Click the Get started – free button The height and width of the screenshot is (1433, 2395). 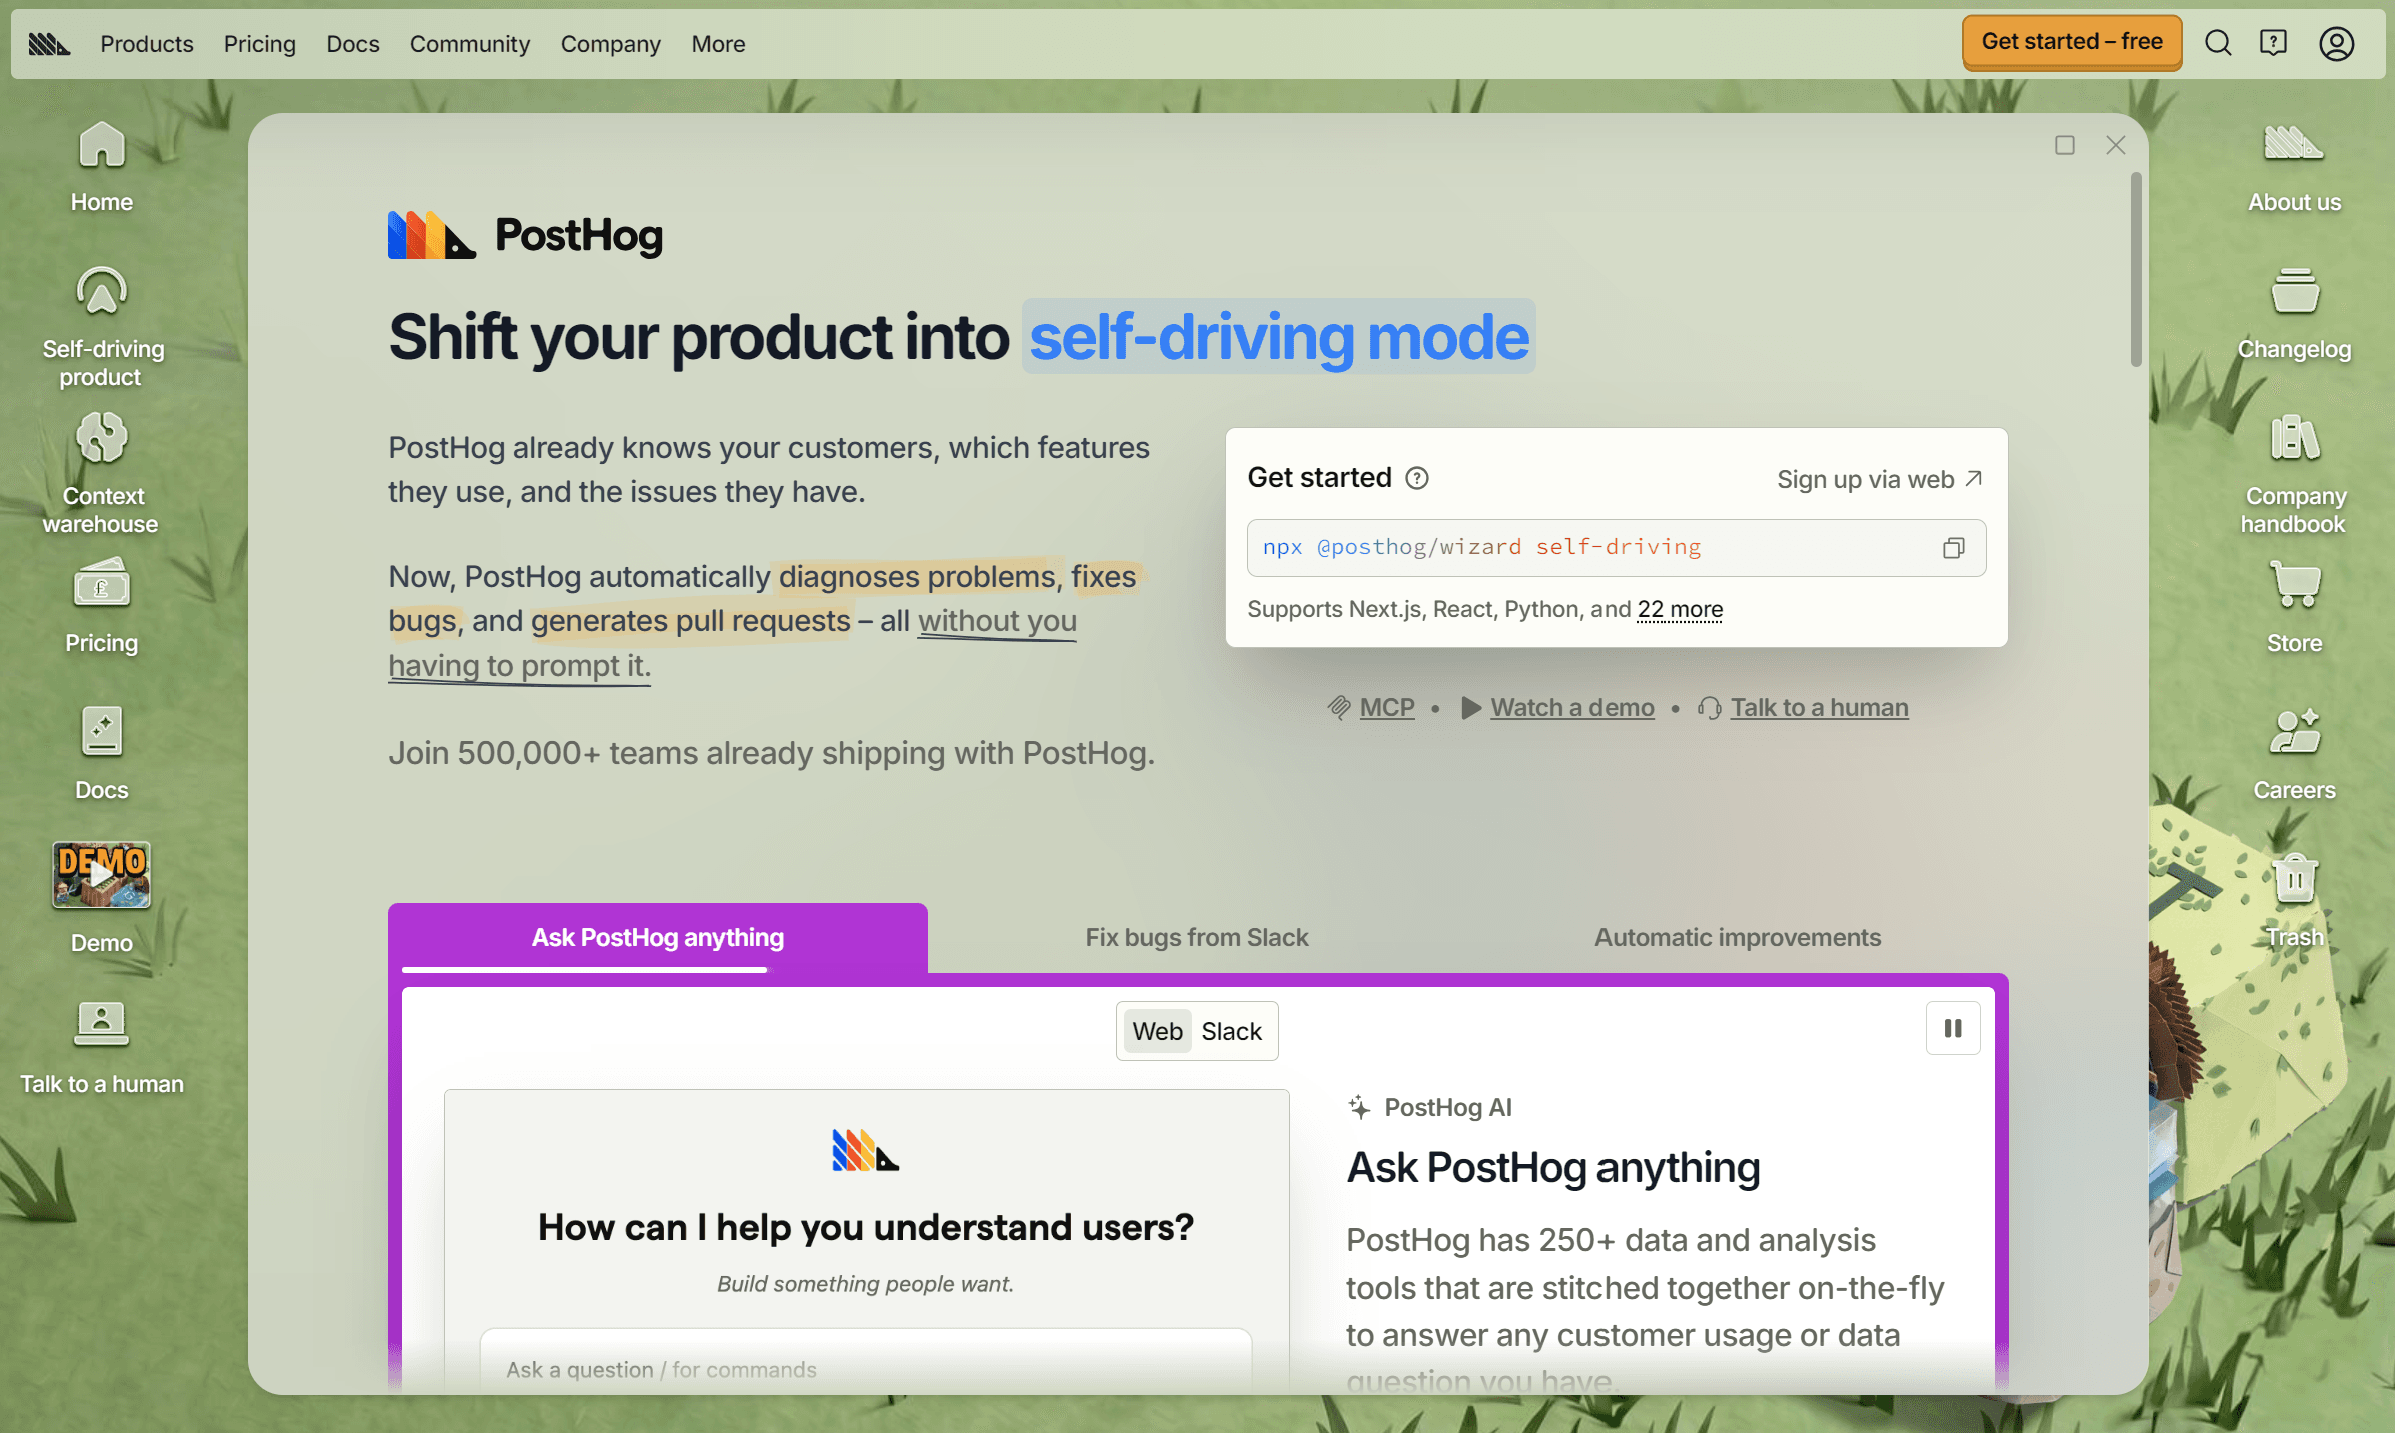click(x=2072, y=42)
